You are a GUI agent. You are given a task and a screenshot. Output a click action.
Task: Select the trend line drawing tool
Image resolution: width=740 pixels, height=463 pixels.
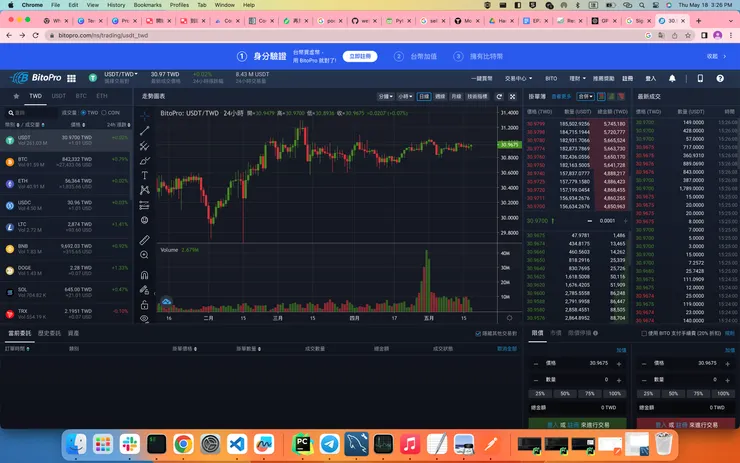click(144, 131)
